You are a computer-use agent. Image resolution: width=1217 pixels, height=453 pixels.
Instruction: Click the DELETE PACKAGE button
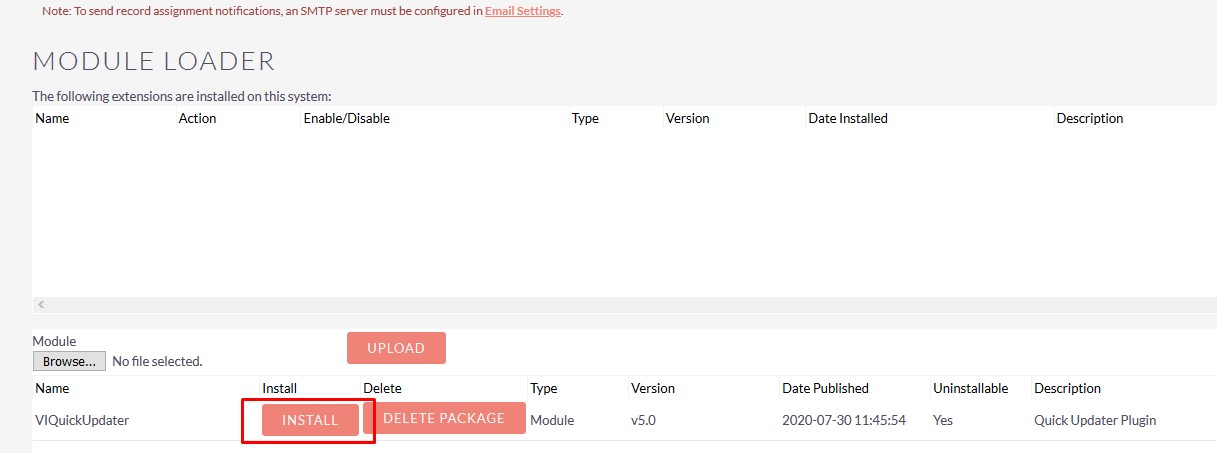[444, 418]
